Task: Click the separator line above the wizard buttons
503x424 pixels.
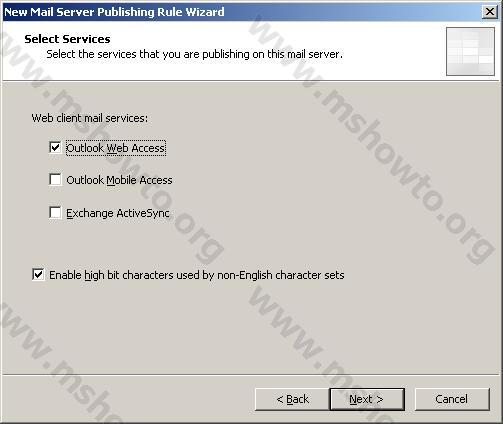Action: point(251,375)
